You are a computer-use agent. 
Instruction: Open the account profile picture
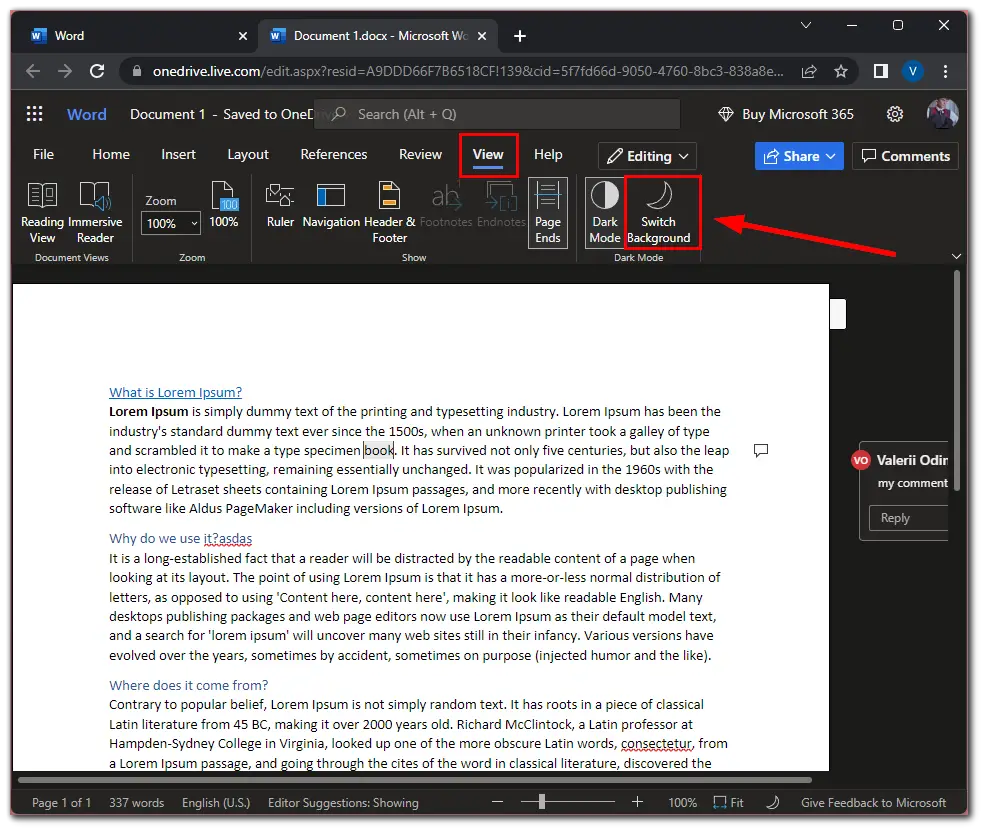coord(942,114)
